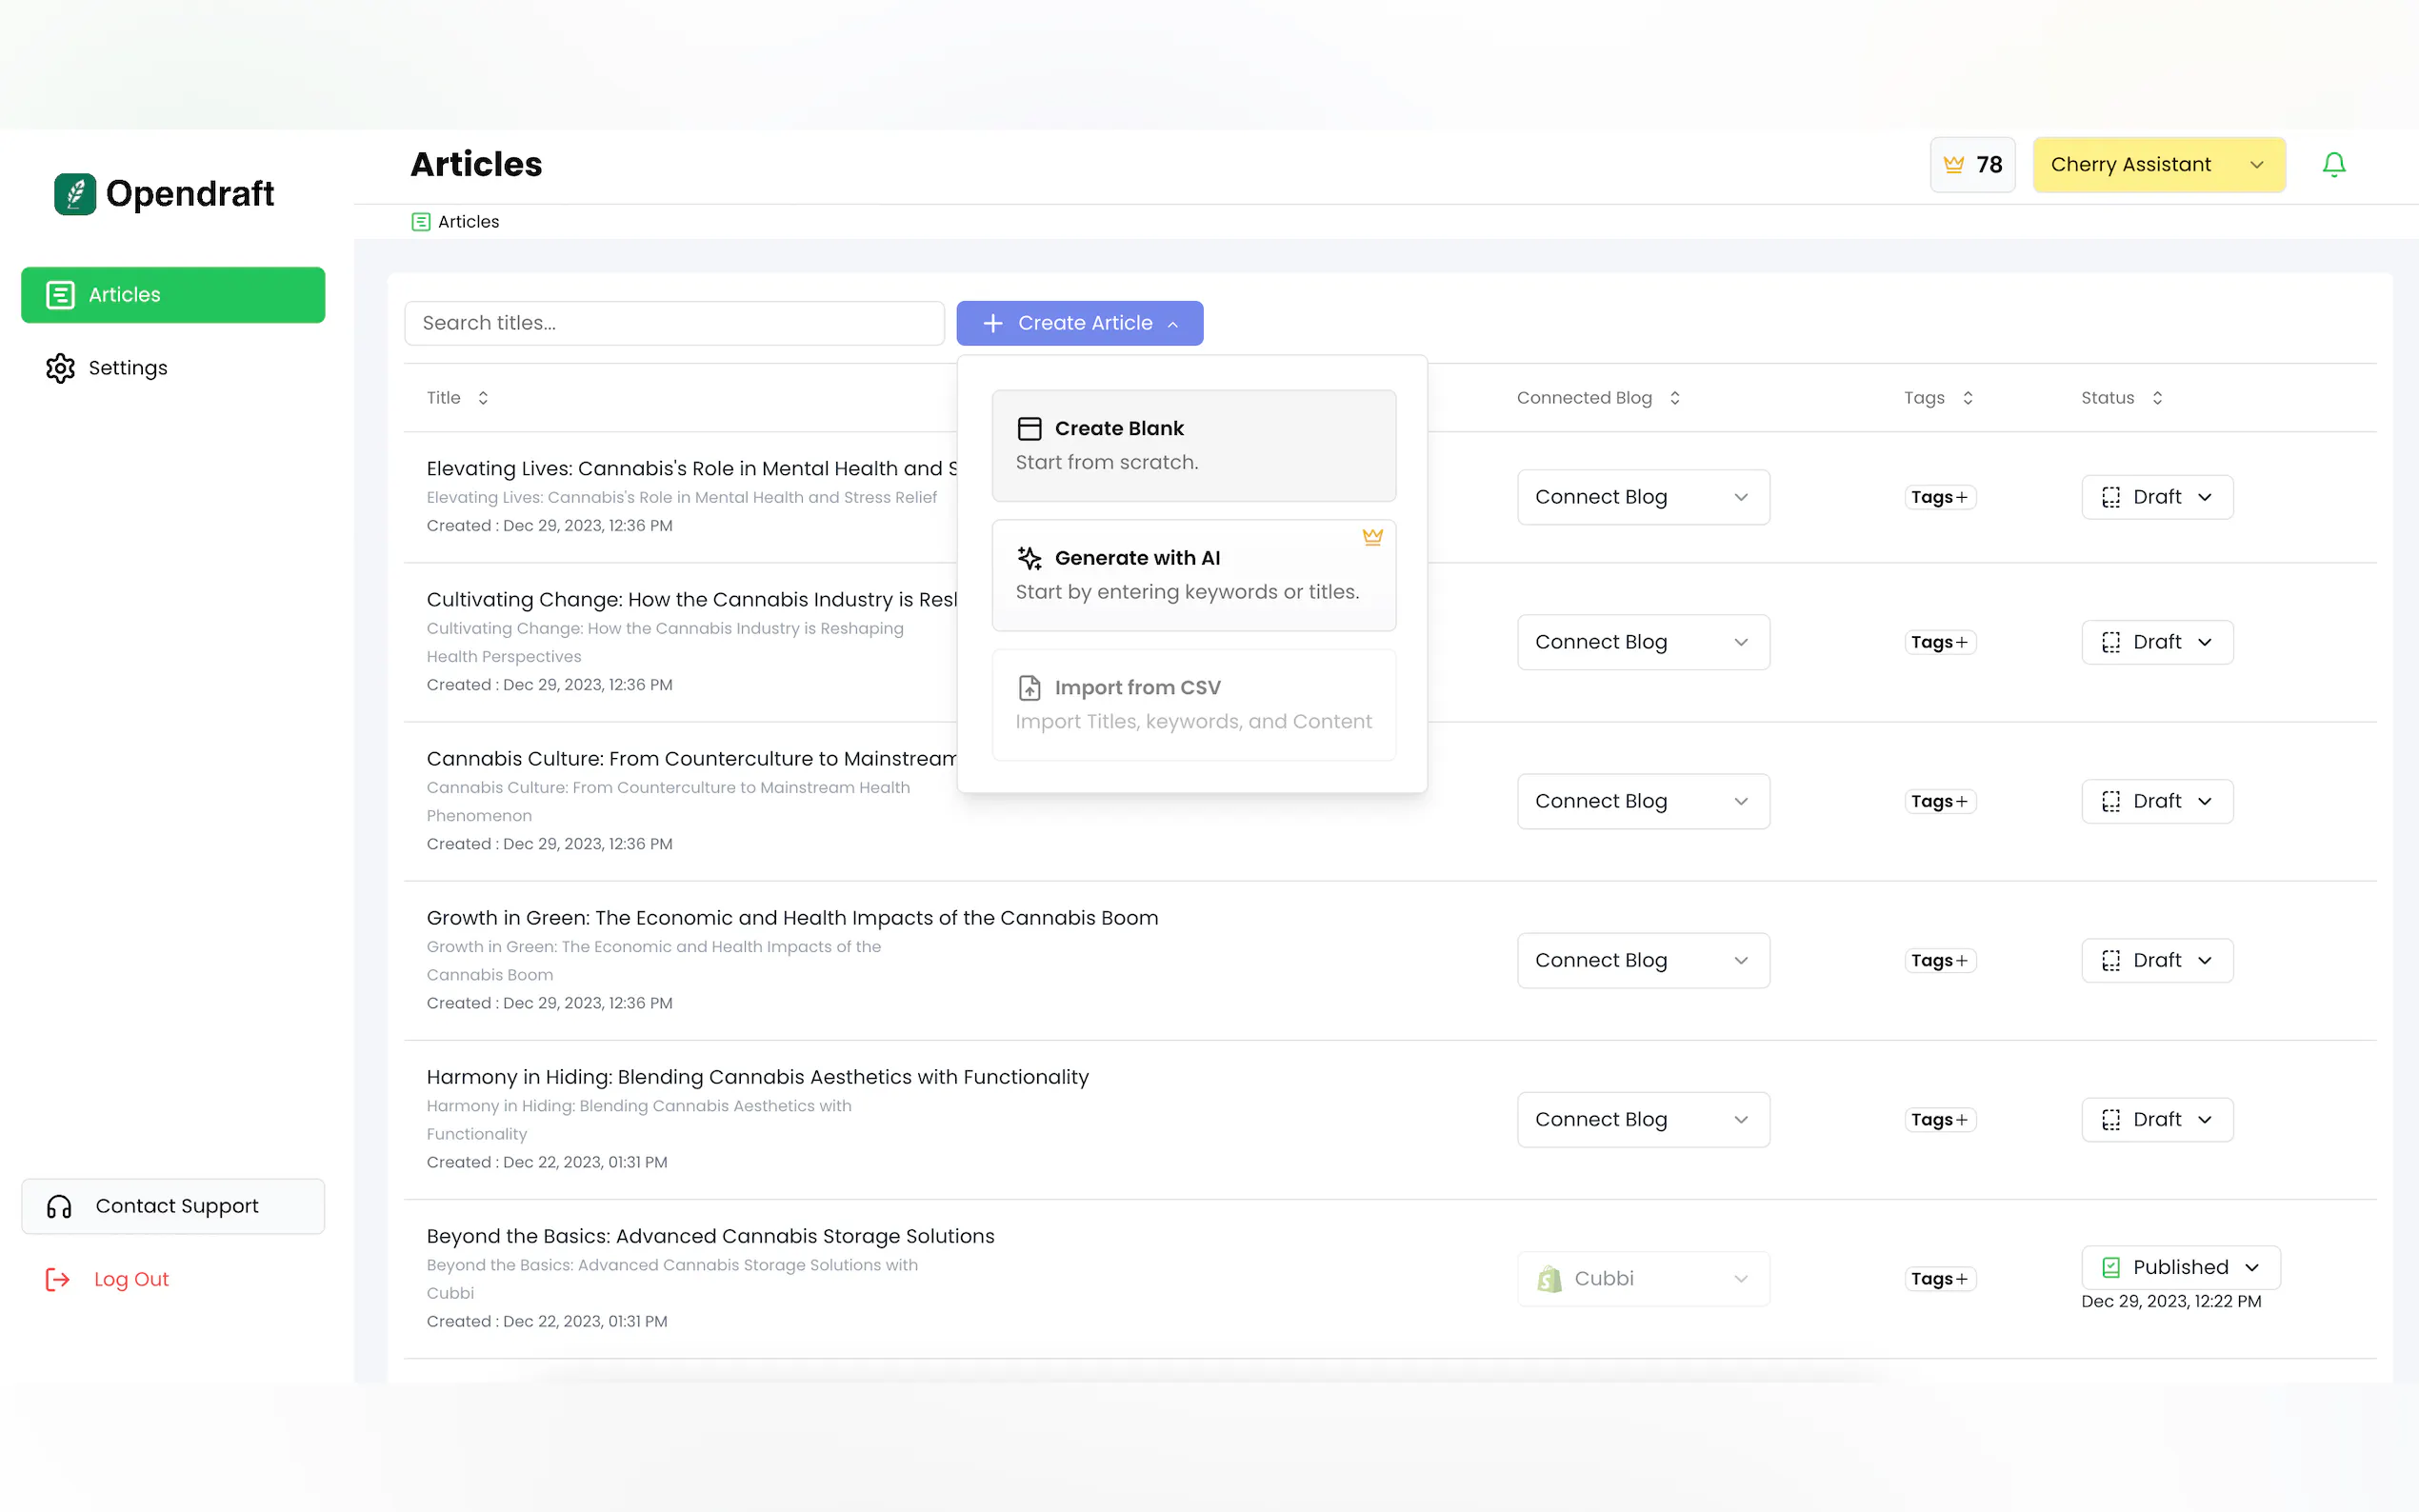Sort the list by the Title column
This screenshot has height=1512, width=2419.
(x=483, y=398)
